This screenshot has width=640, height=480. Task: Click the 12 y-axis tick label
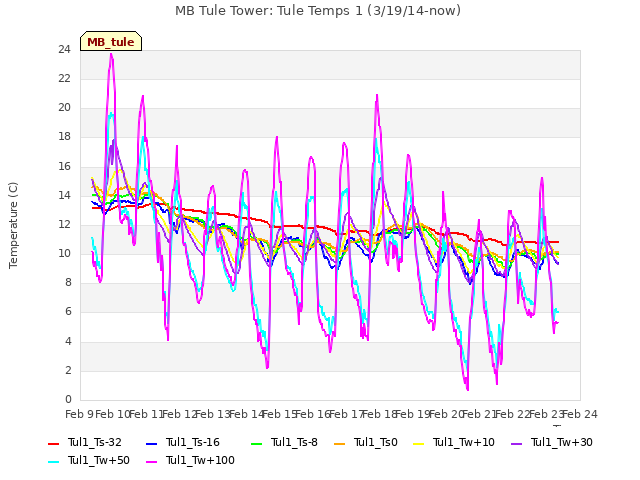point(64,224)
